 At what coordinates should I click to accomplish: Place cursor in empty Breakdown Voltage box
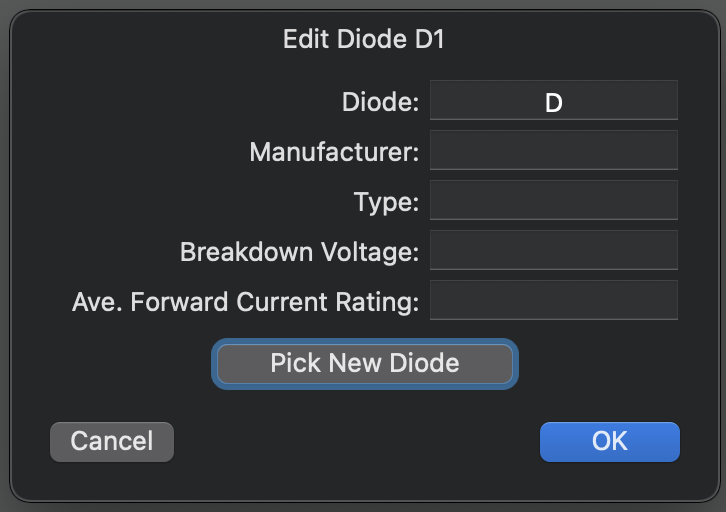click(x=553, y=250)
